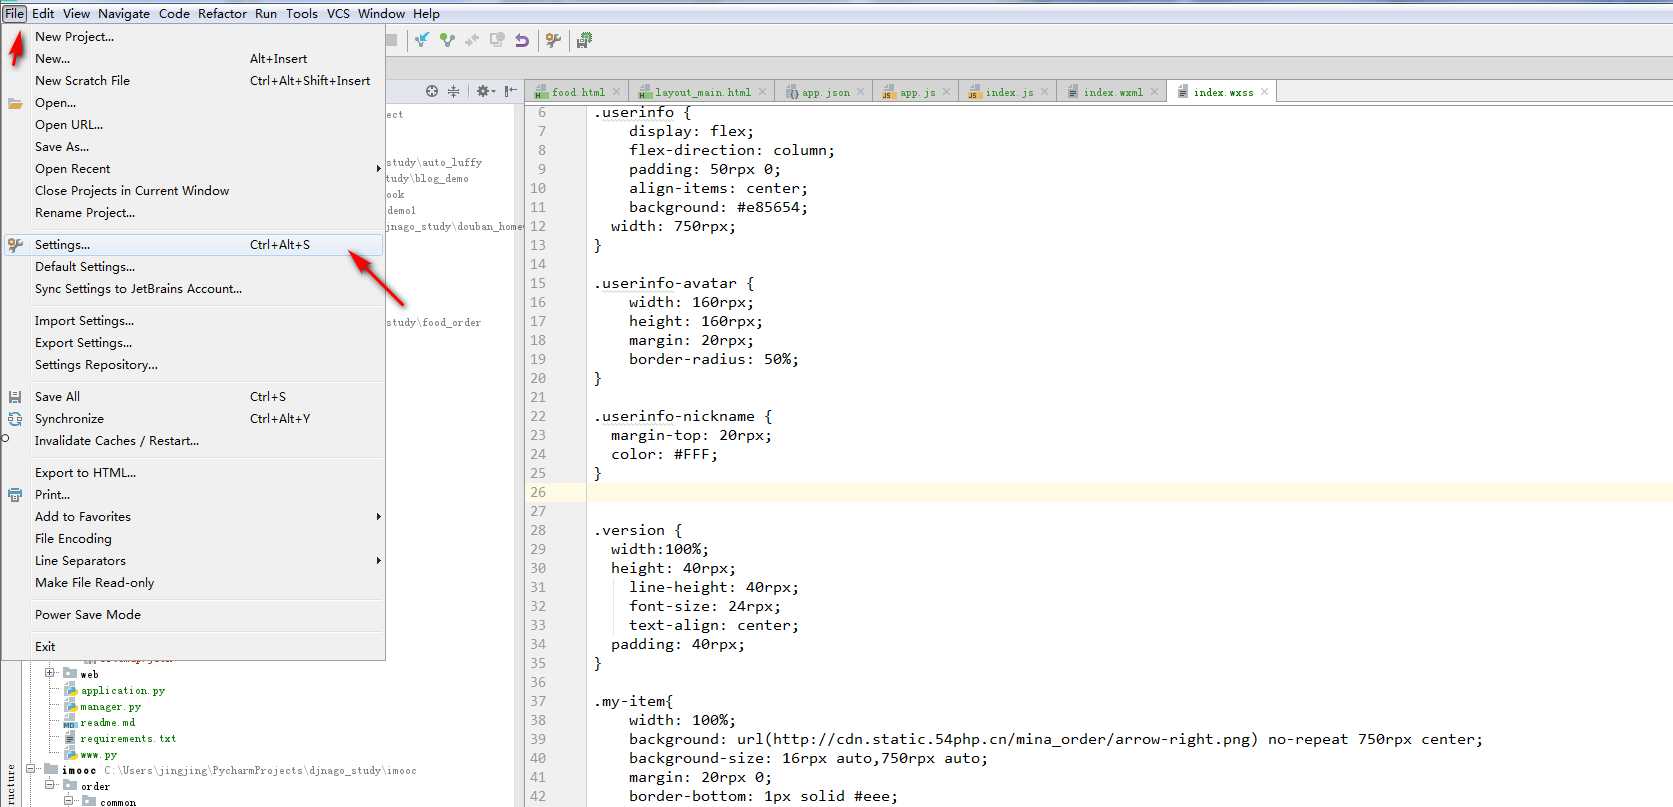This screenshot has width=1673, height=807.
Task: Click the VCS update project icon
Action: click(422, 40)
